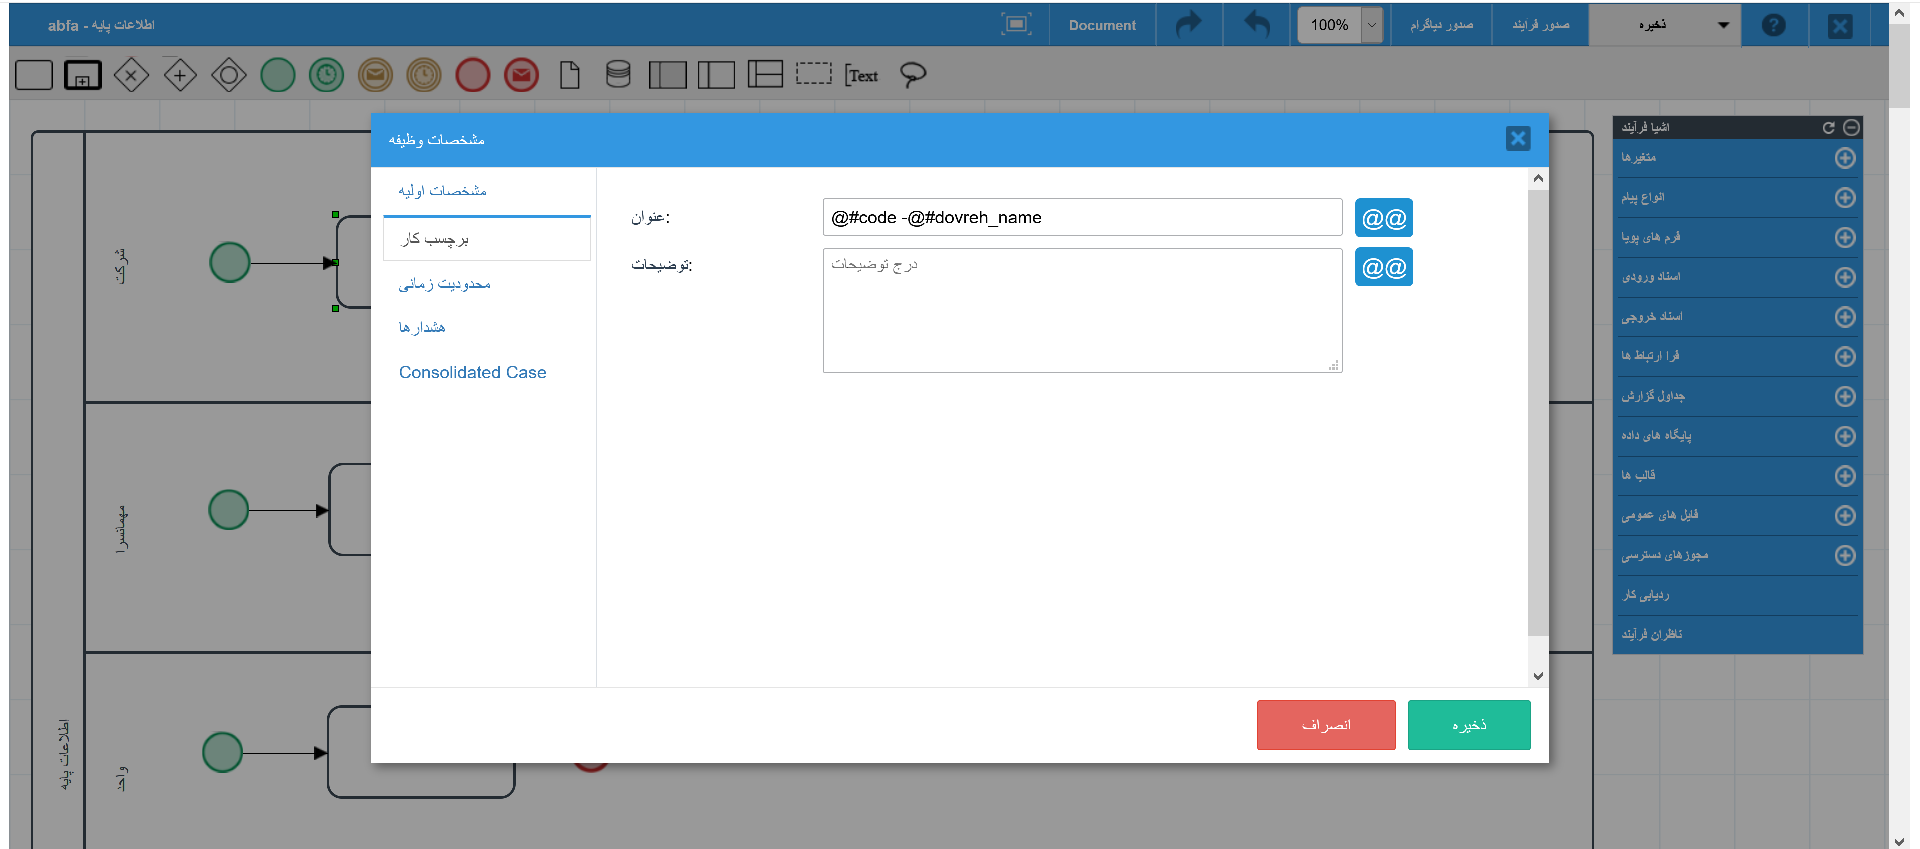Click the Text annotation tool
Image resolution: width=1920 pixels, height=849 pixels.
[x=861, y=75]
